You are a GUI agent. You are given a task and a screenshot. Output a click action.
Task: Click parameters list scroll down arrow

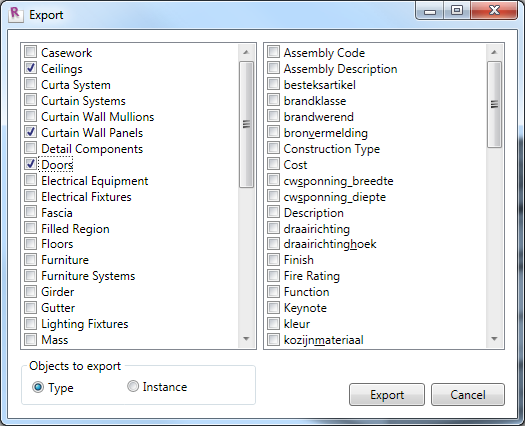pyautogui.click(x=494, y=339)
